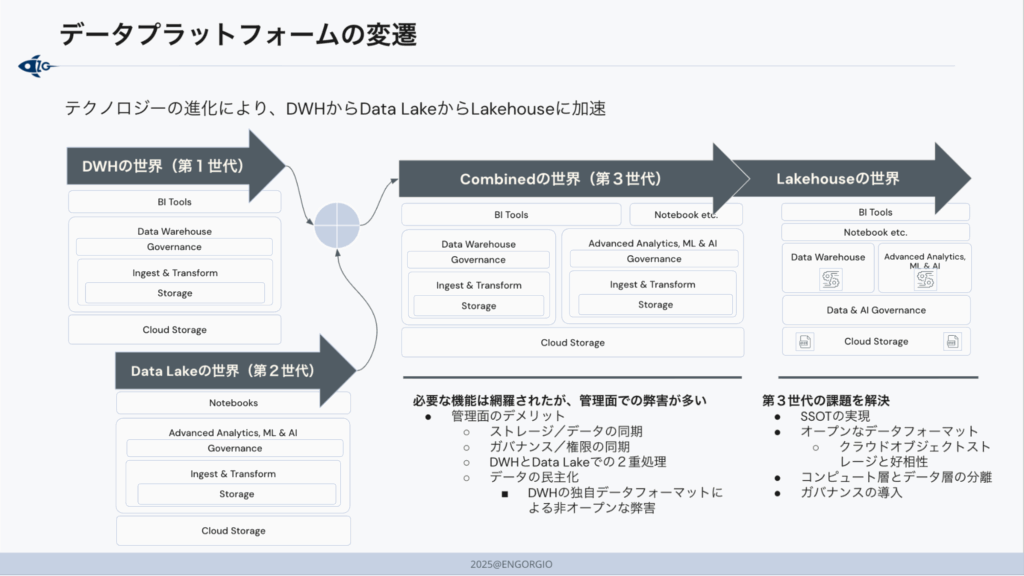Click the subtitle starting with テクノロジーの進化により
The width and height of the screenshot is (1024, 576).
(x=335, y=108)
